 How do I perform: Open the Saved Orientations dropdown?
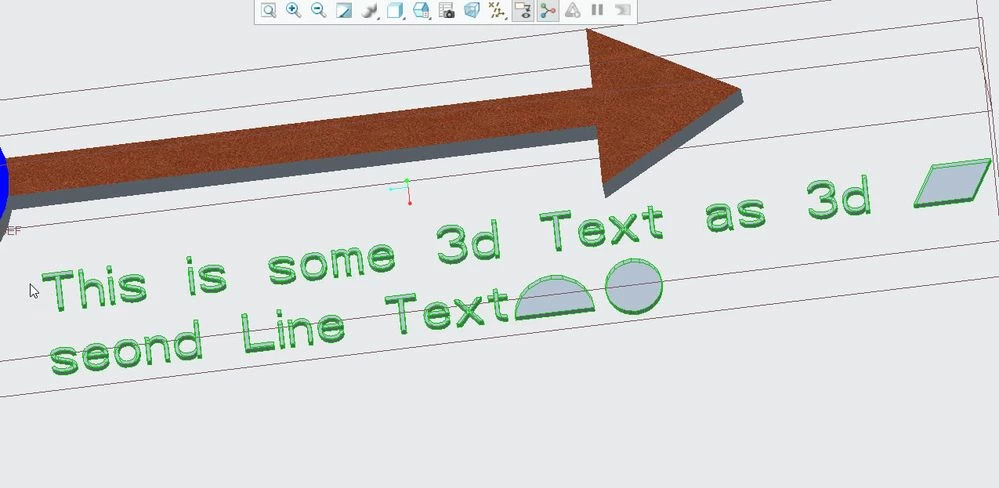tap(420, 10)
